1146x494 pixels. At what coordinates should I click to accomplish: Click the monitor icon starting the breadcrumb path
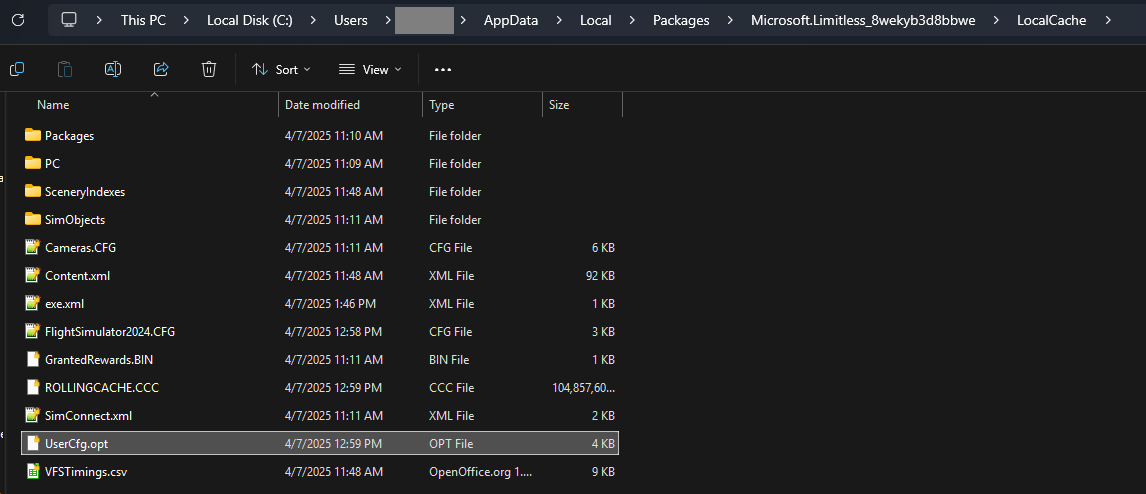tap(69, 20)
